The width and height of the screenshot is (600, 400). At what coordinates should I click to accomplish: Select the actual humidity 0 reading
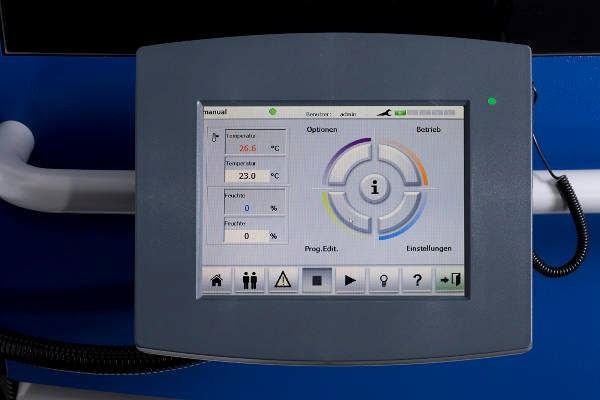coord(247,208)
